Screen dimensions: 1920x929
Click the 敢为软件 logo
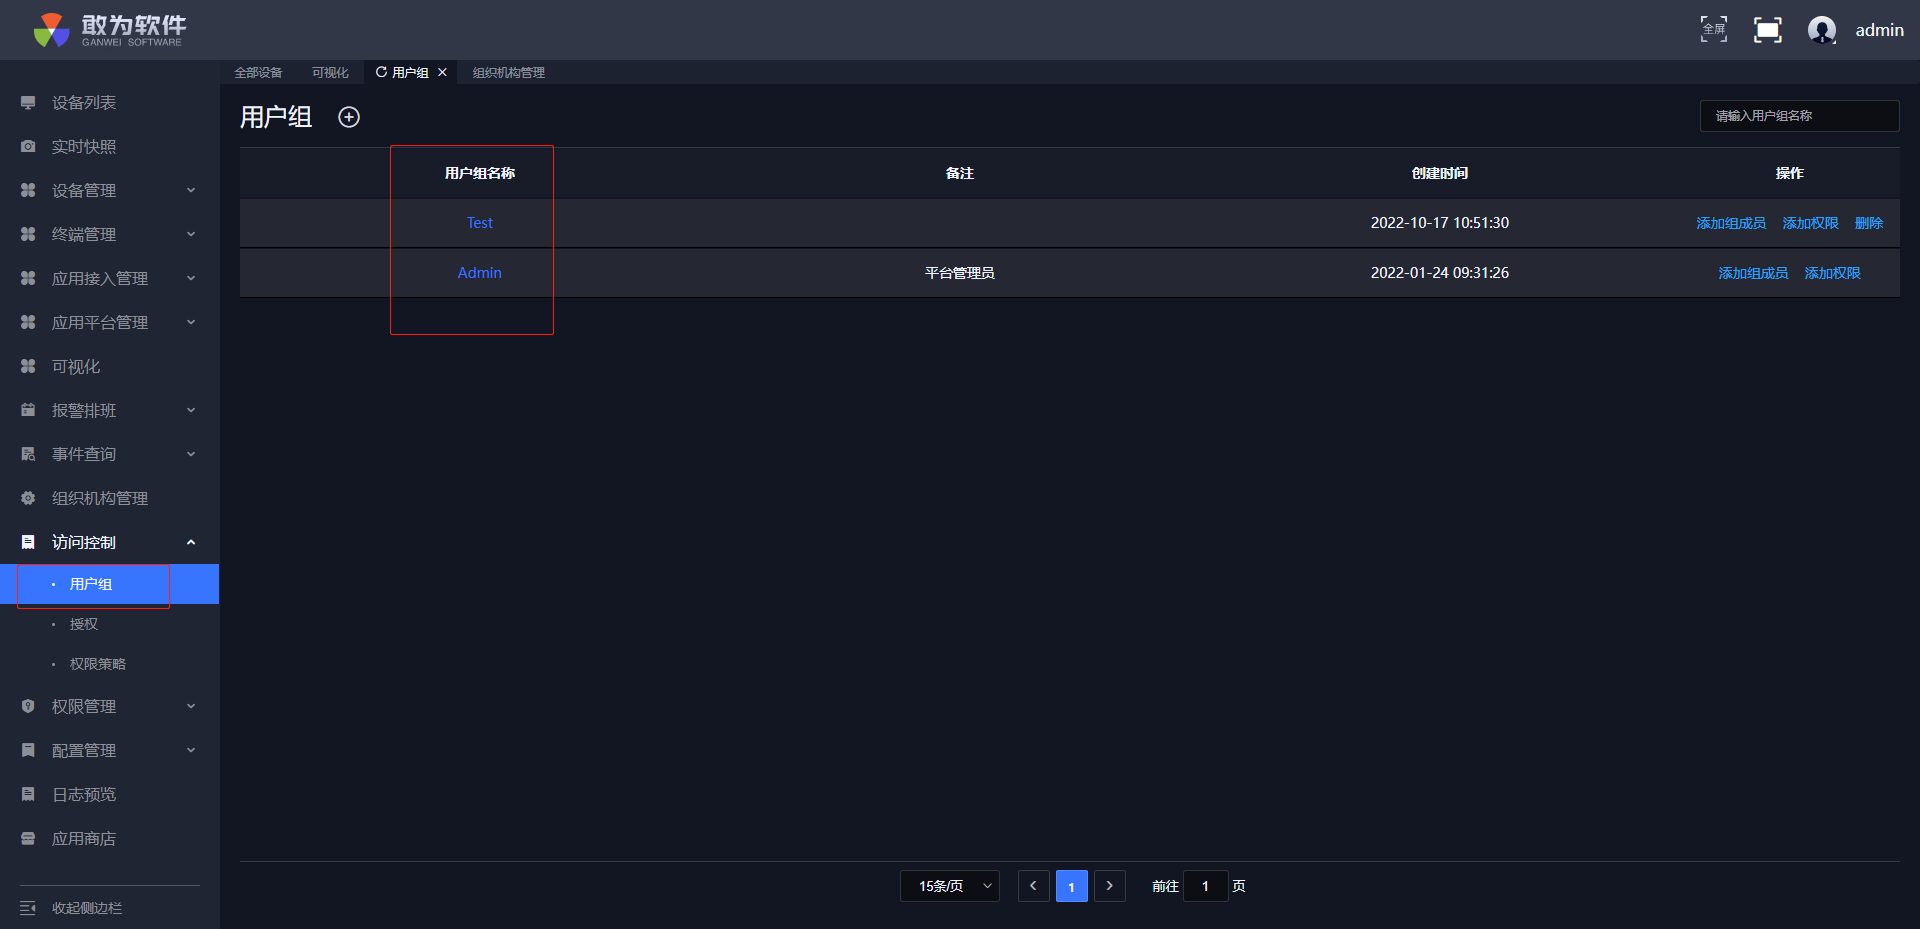coord(109,30)
